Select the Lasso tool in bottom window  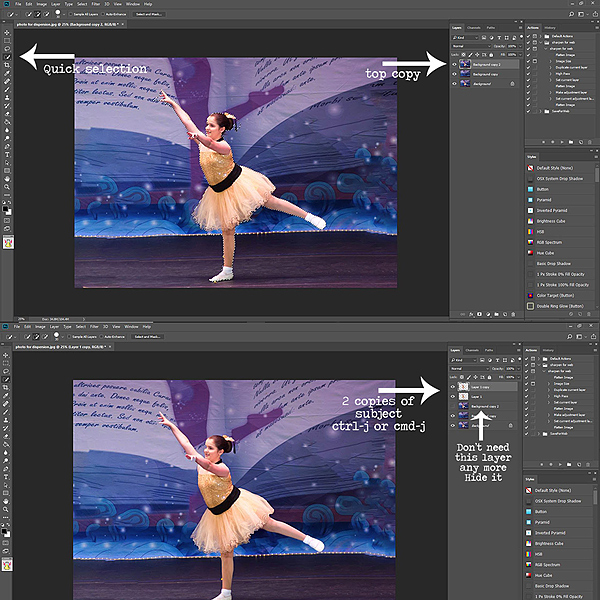pyautogui.click(x=6, y=371)
